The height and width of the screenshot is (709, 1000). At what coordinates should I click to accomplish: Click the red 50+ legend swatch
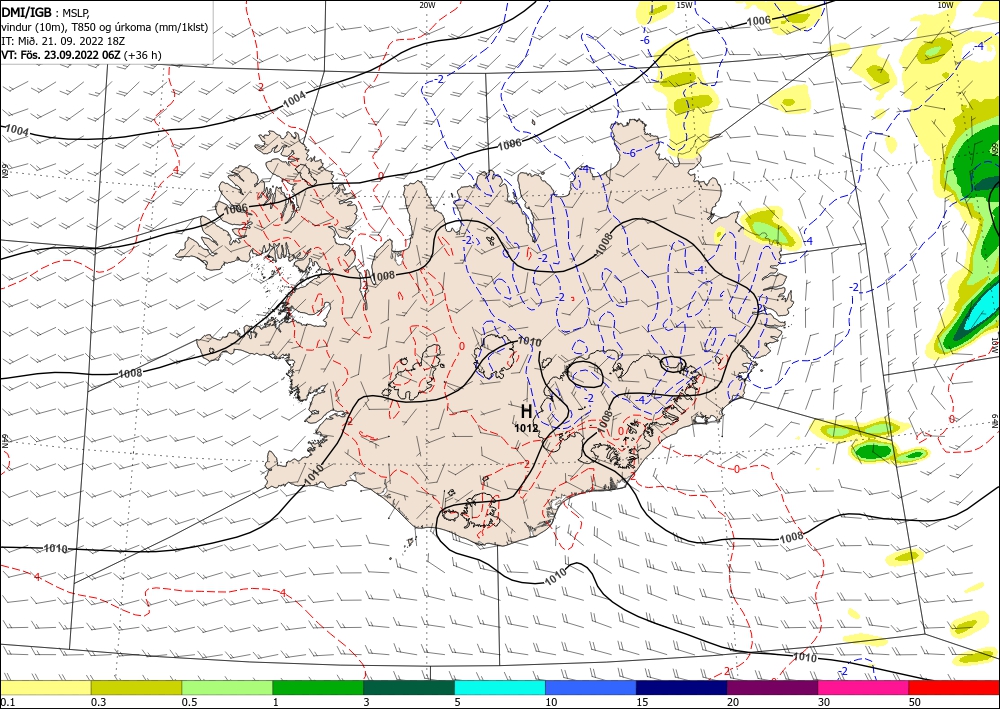pyautogui.click(x=954, y=687)
